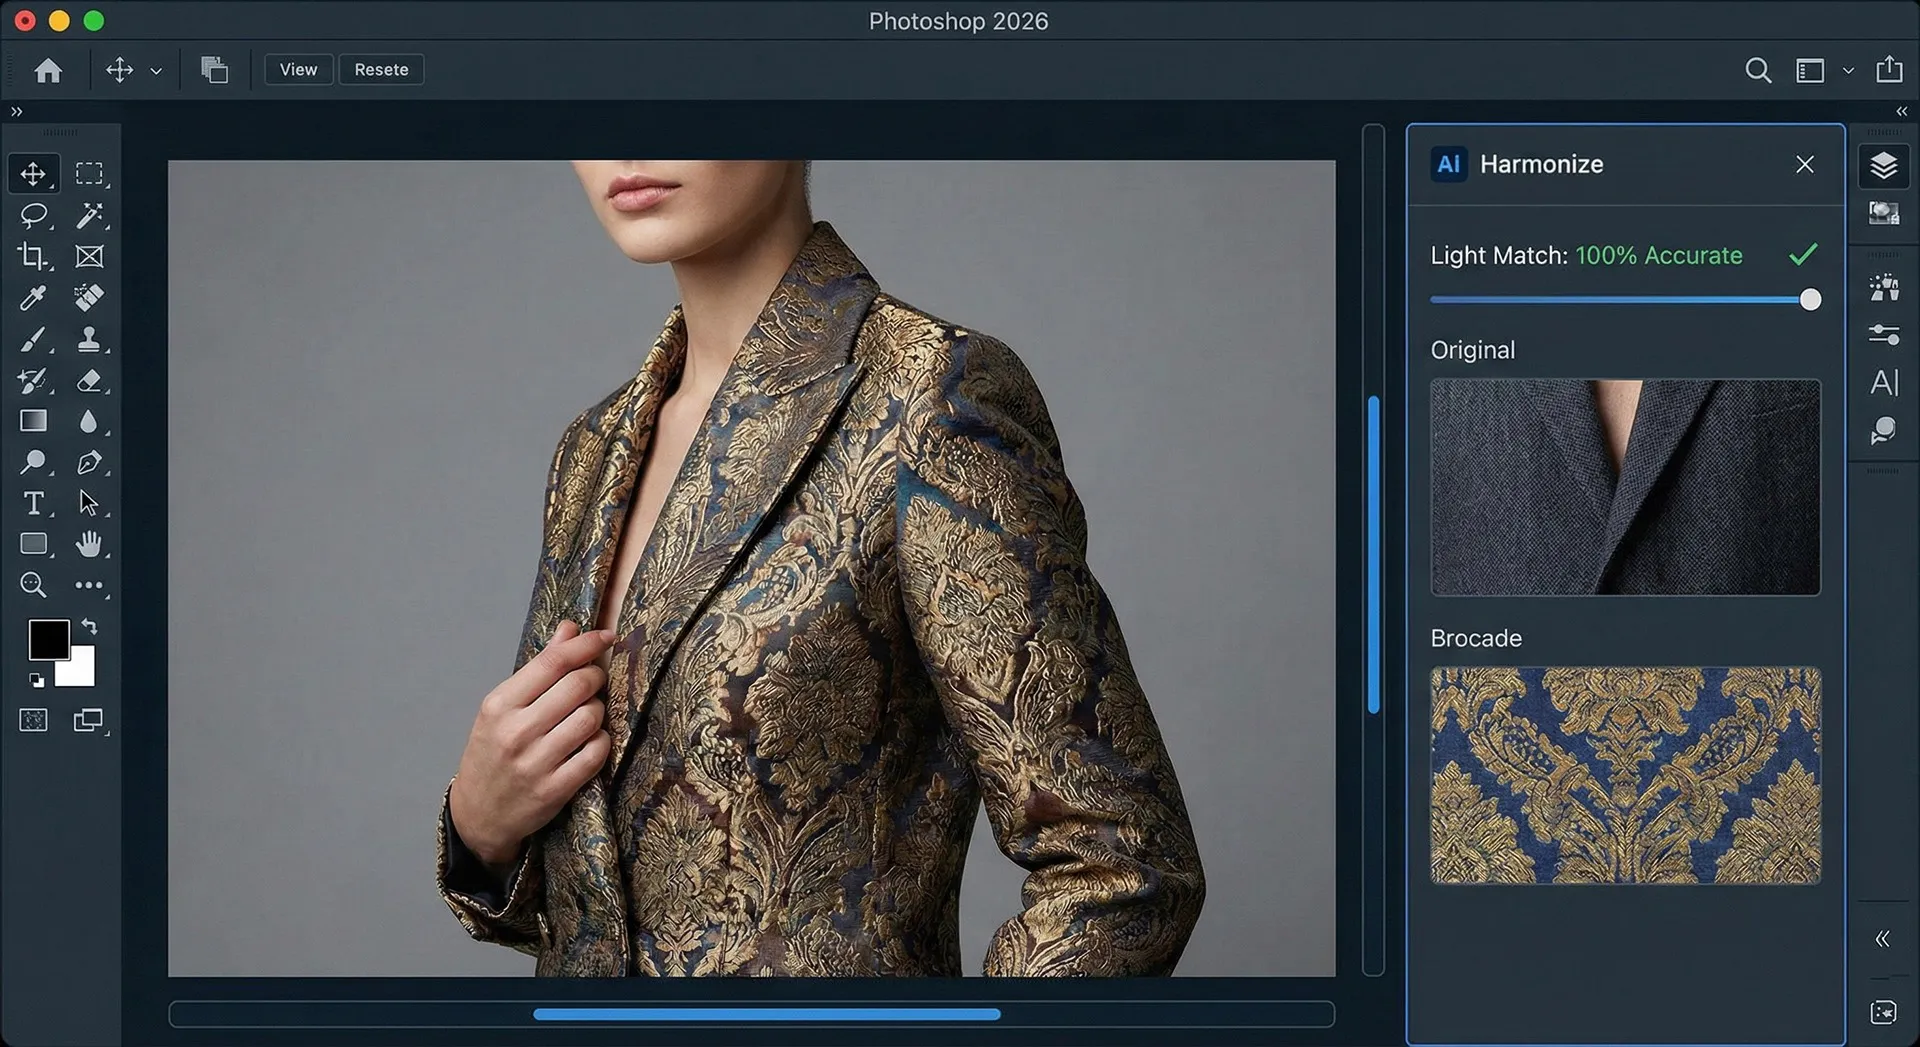Viewport: 1920px width, 1047px height.
Task: Toggle quick mask mode
Action: 33,719
